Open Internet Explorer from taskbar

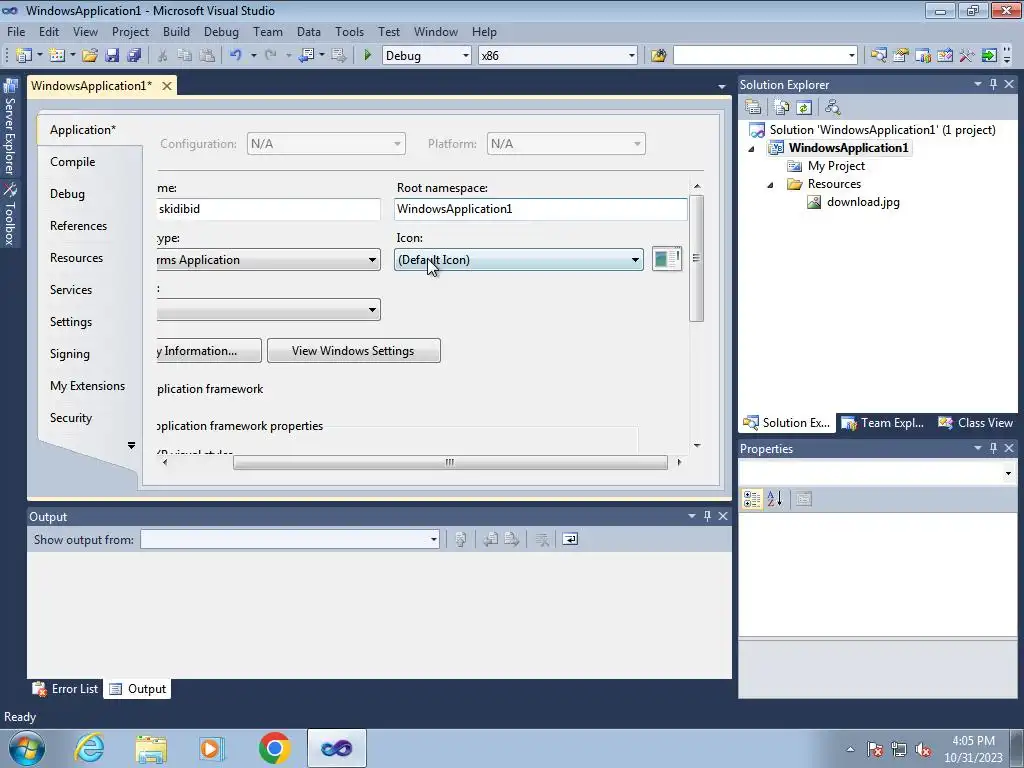click(89, 748)
